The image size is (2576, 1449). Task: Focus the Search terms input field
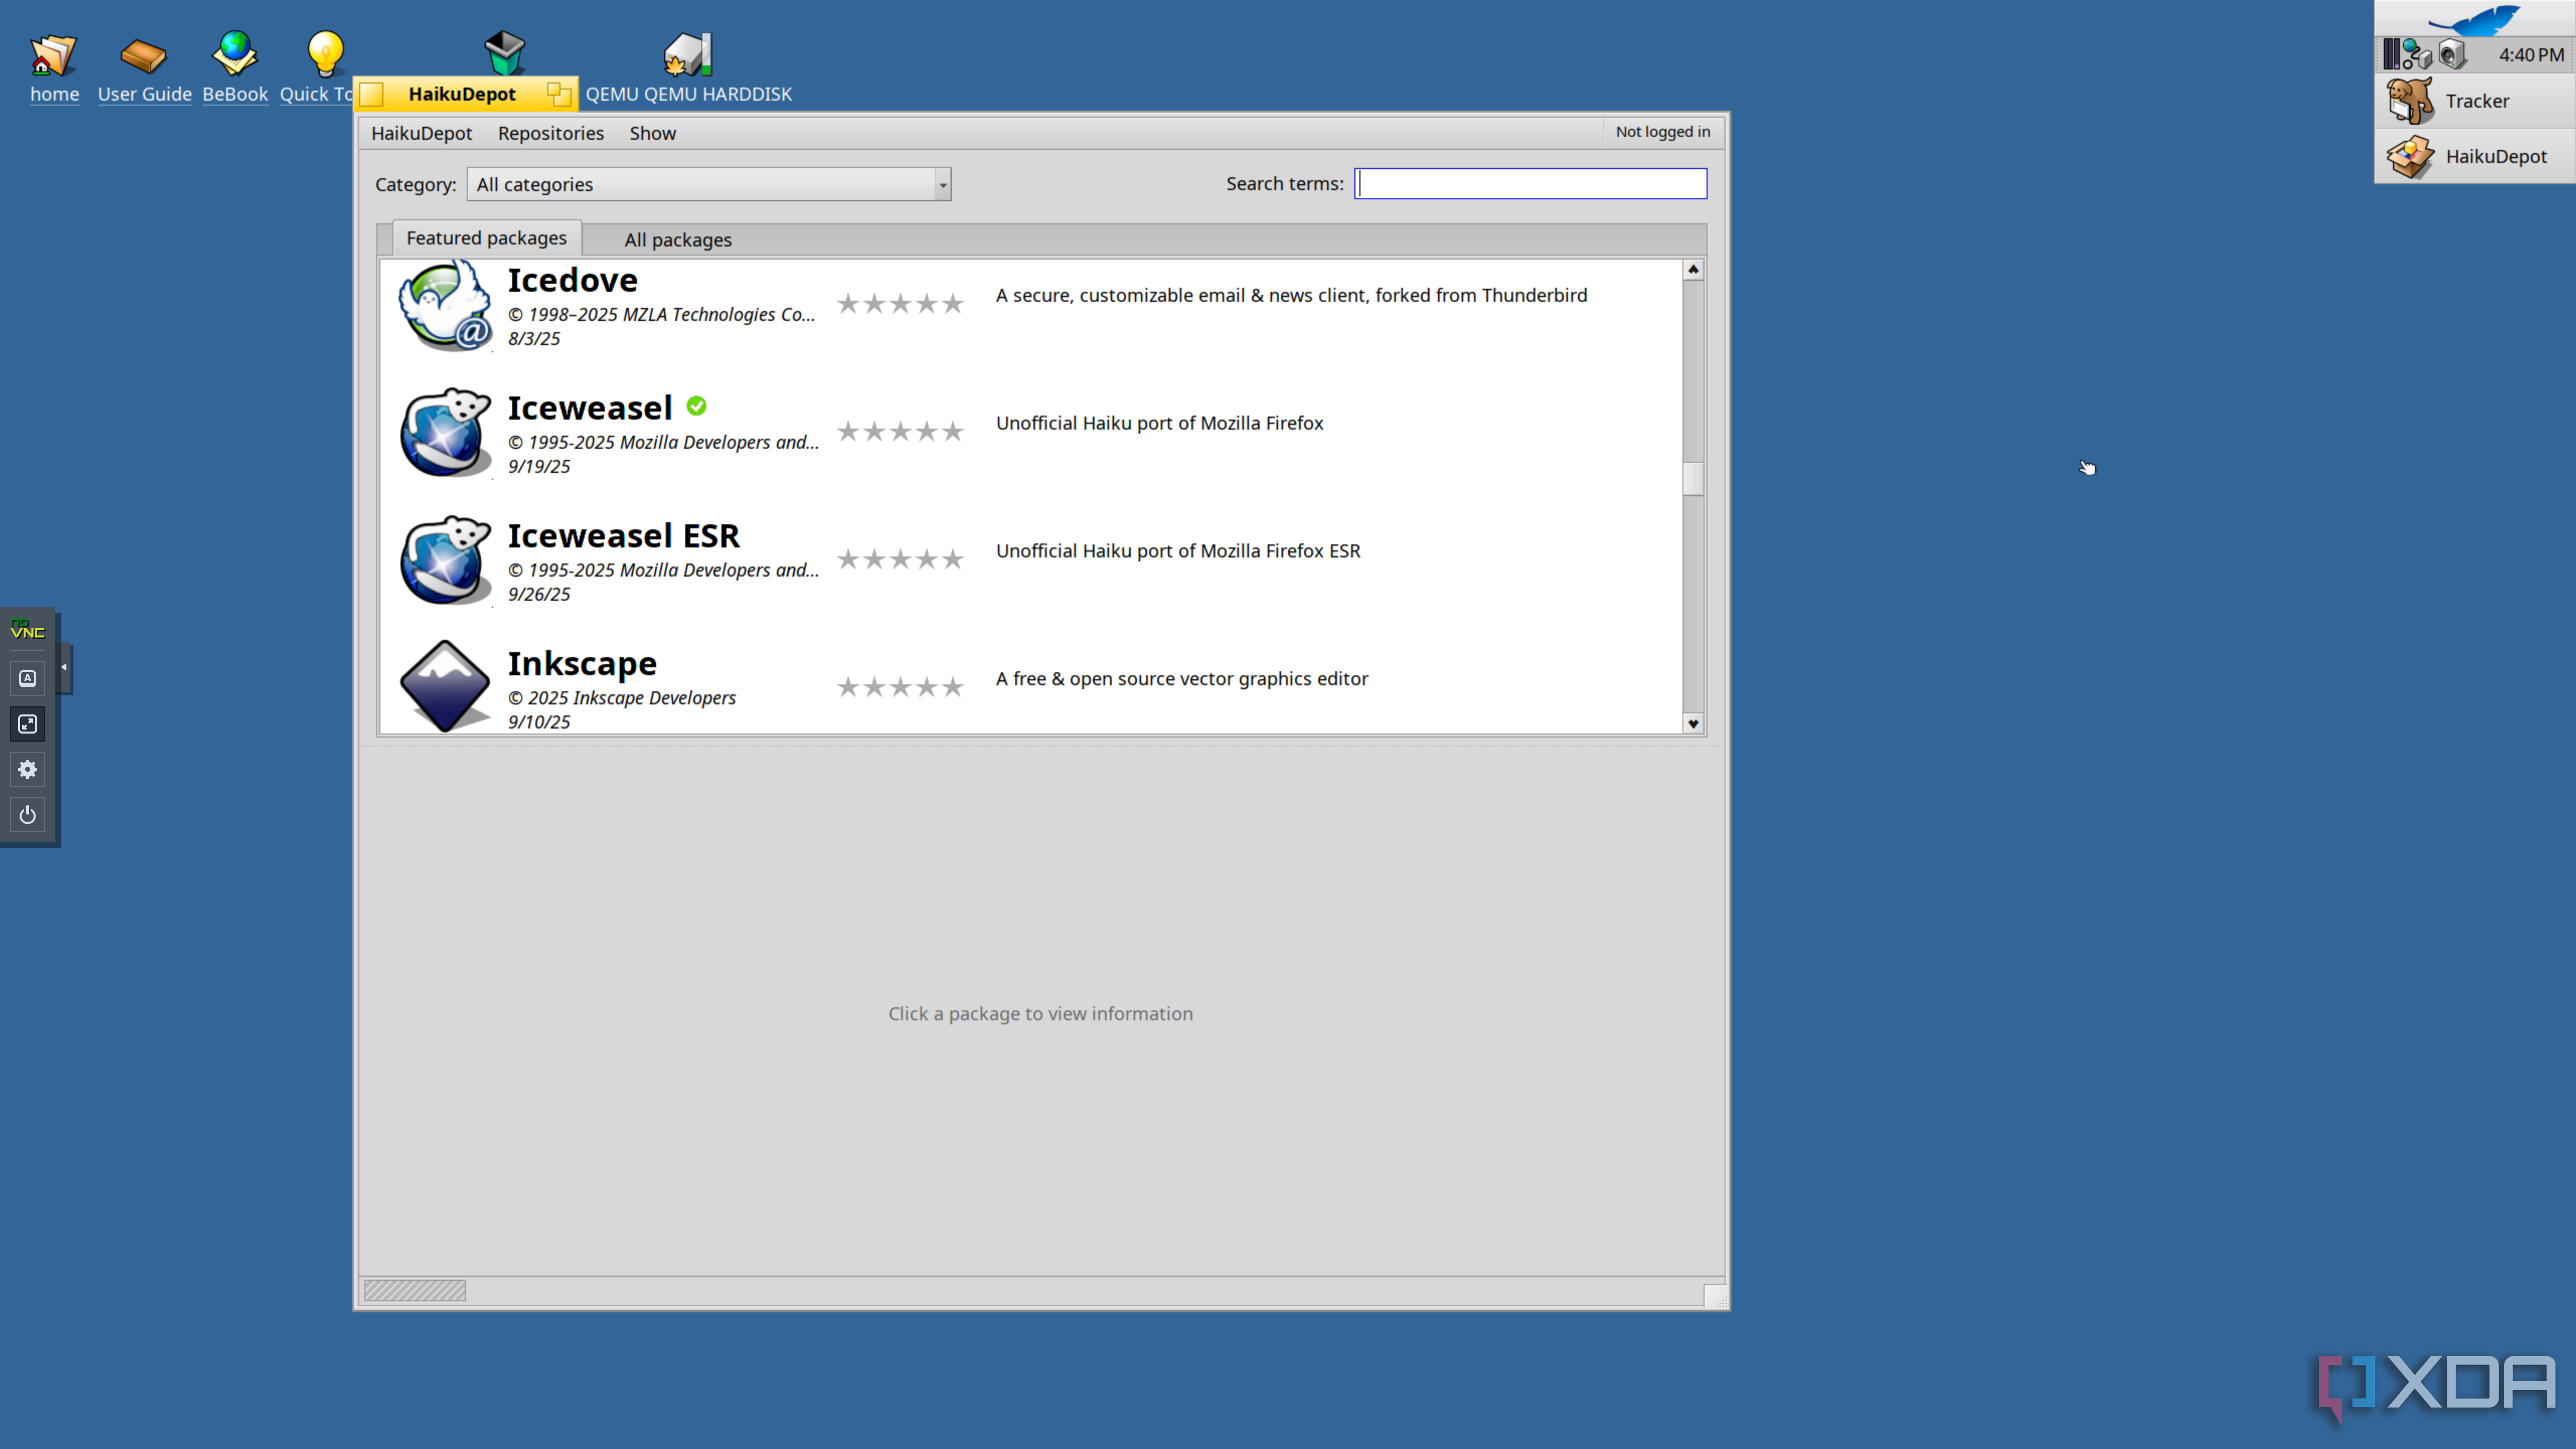(1530, 184)
